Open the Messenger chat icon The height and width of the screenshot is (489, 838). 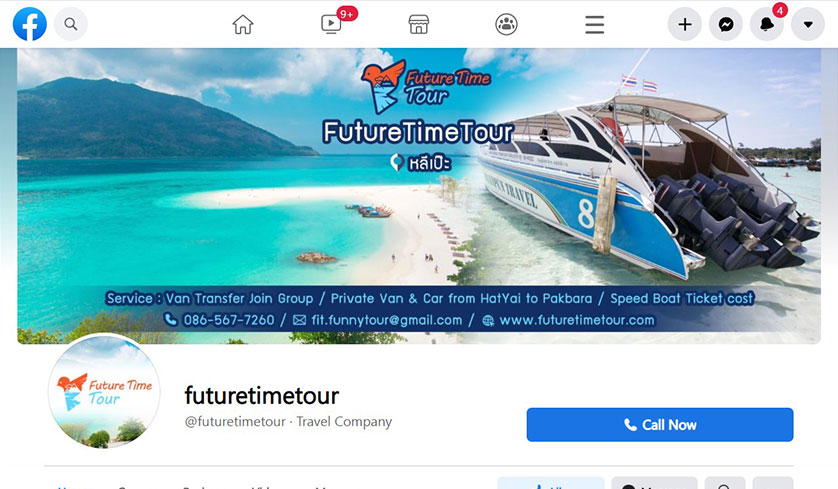pyautogui.click(x=726, y=24)
